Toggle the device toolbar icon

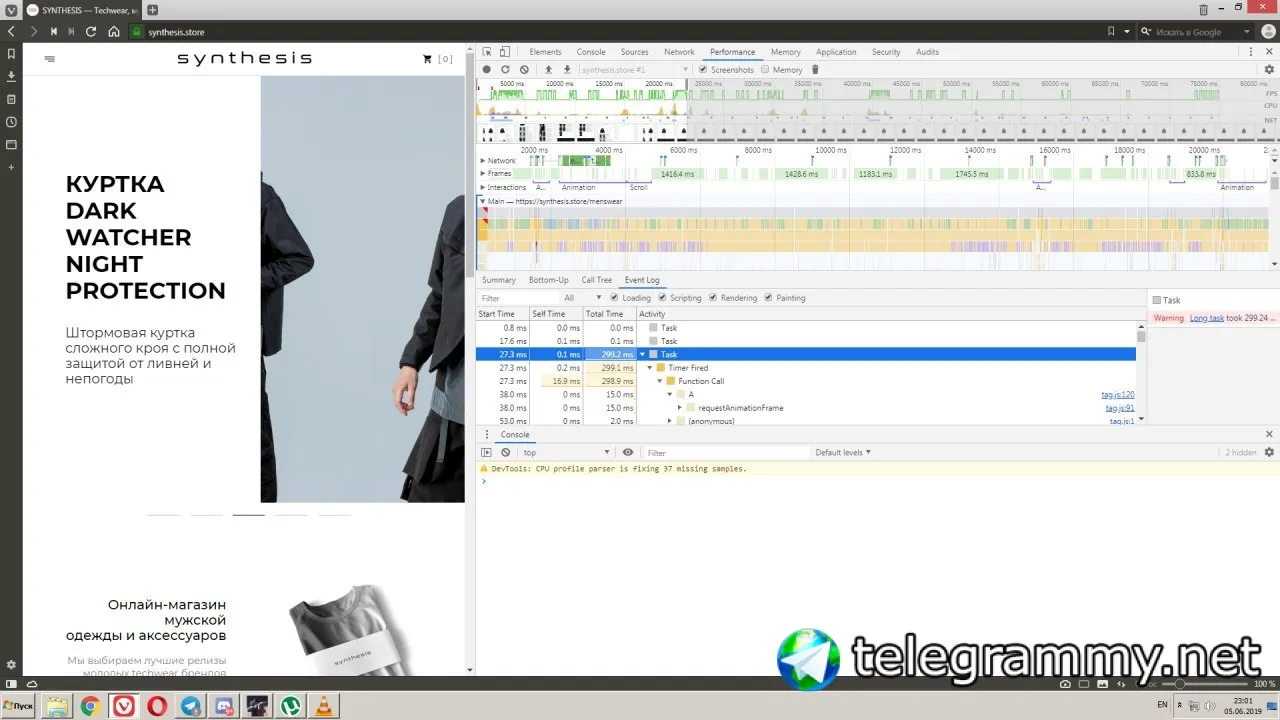(505, 52)
